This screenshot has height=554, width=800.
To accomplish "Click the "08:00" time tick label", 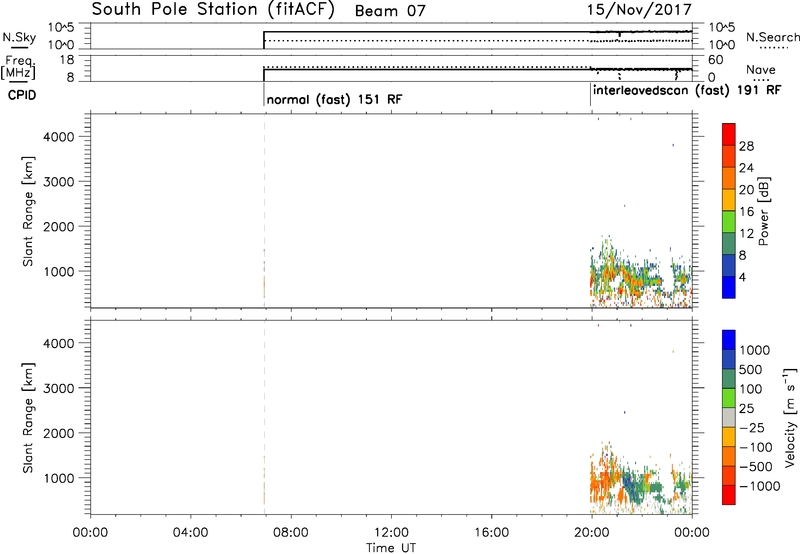I will pos(291,533).
